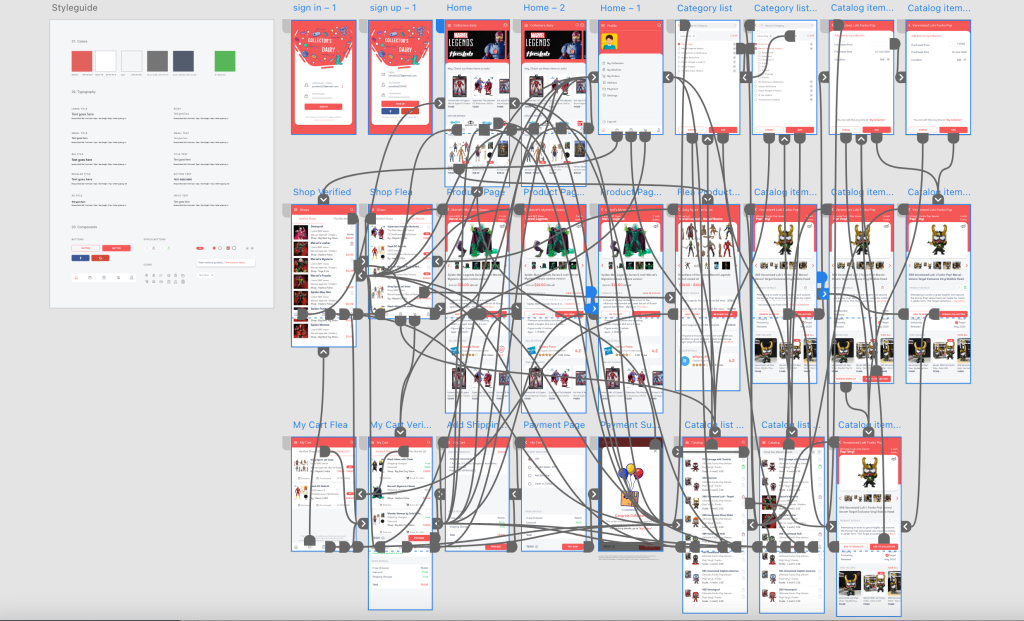Viewport: 1024px width, 621px height.
Task: Pick the green color swatch in Styleguide
Action: [226, 61]
